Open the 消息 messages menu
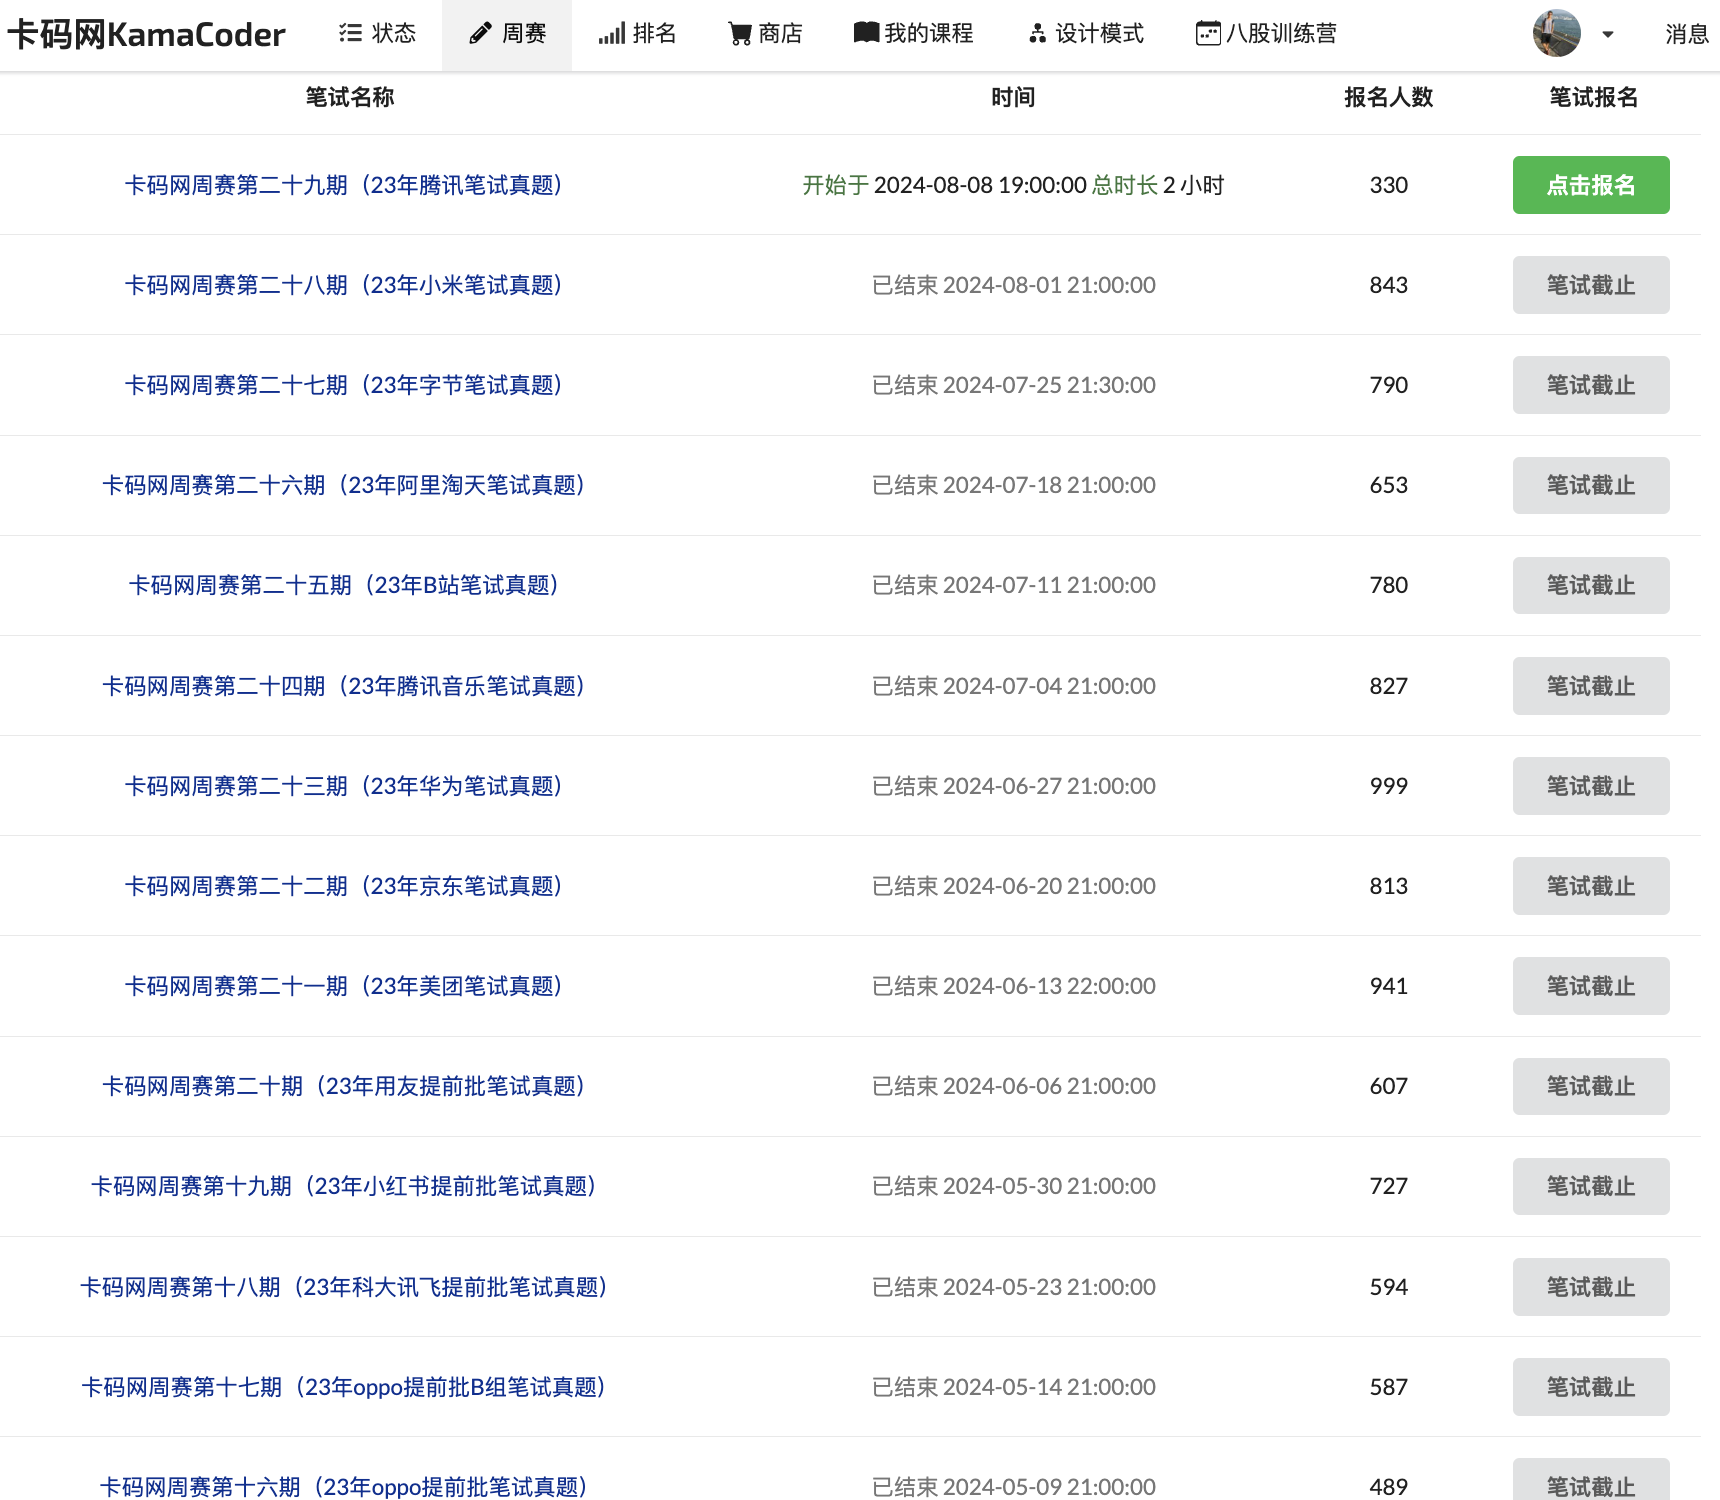The image size is (1720, 1500). (x=1687, y=34)
